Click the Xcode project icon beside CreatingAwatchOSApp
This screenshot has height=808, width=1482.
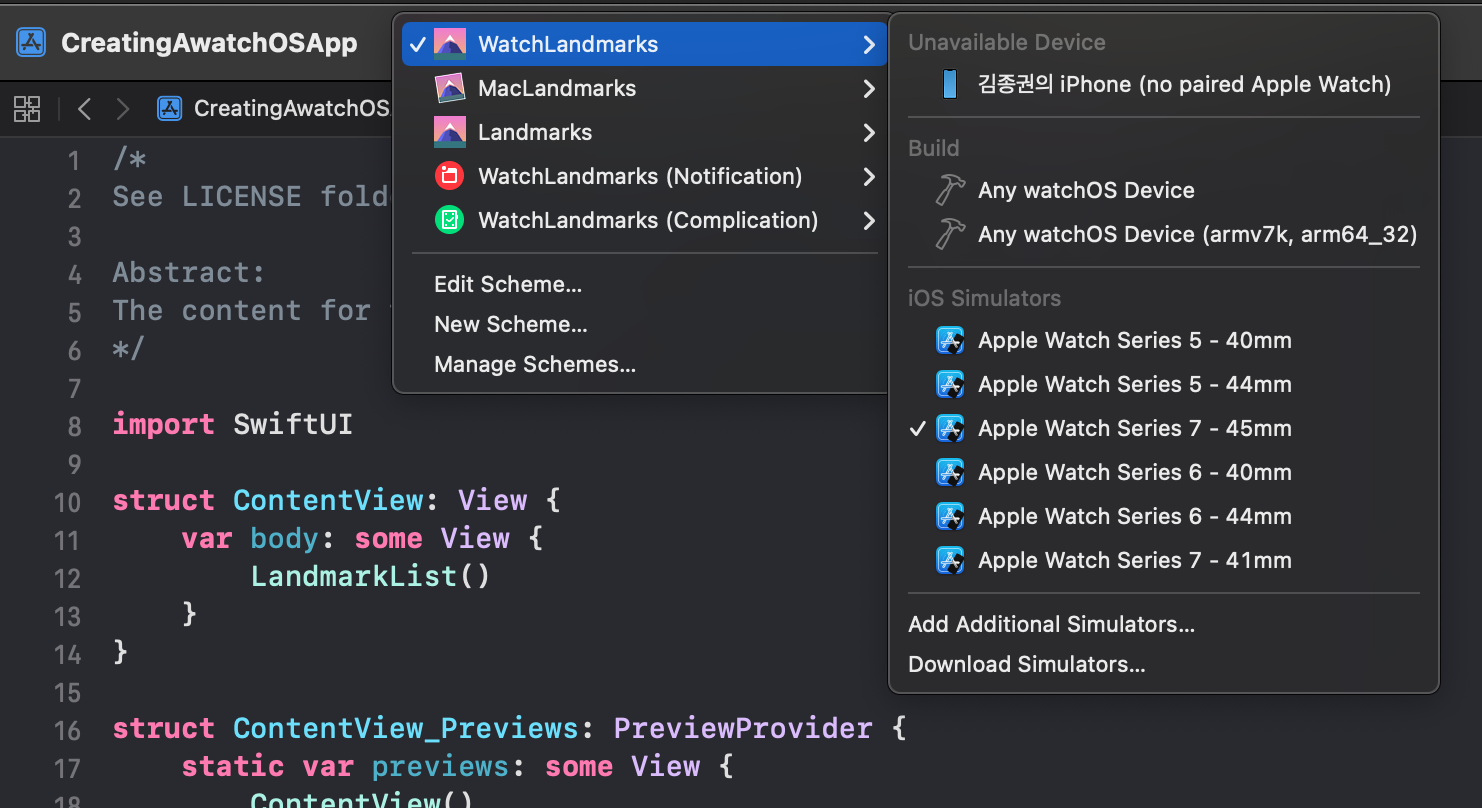click(x=31, y=43)
